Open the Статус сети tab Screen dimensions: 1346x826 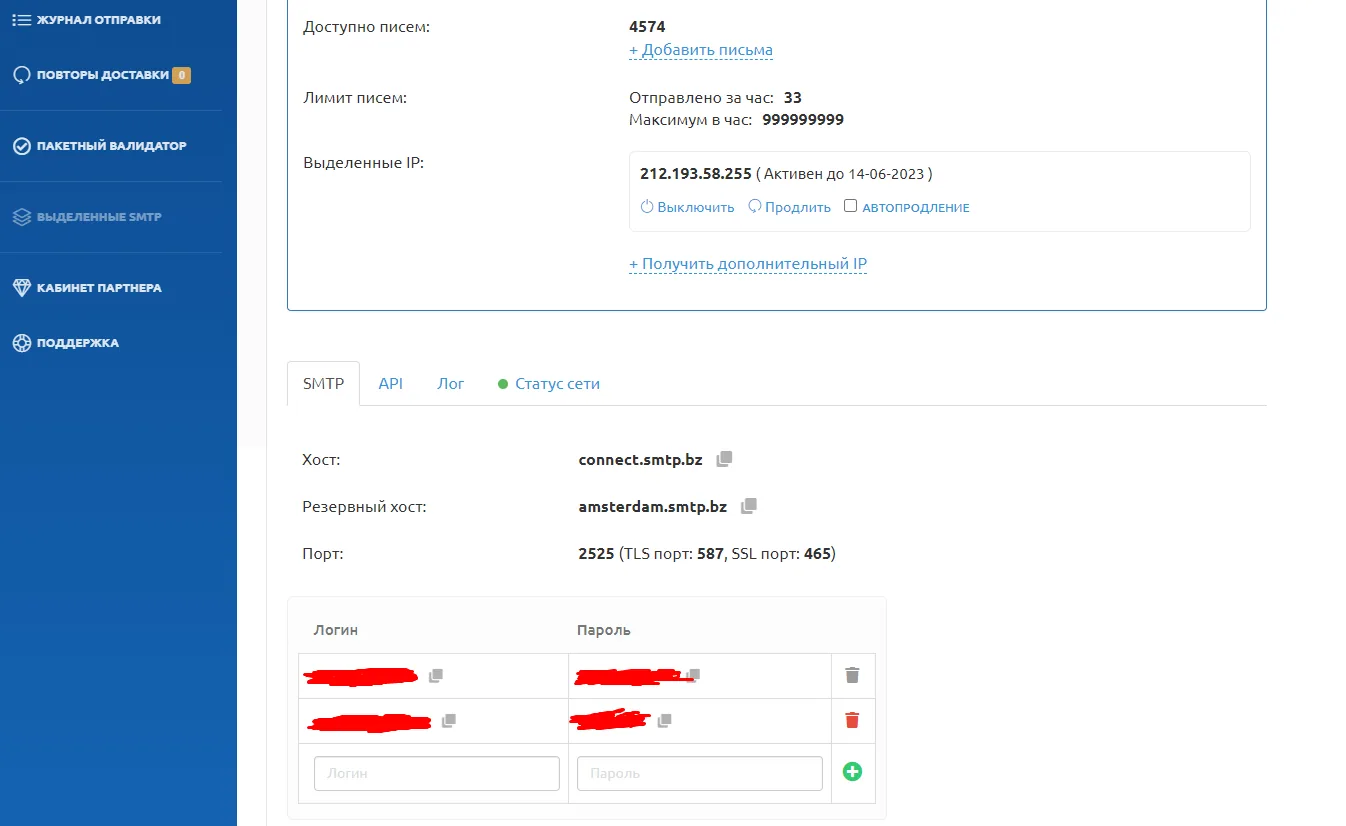pos(549,384)
